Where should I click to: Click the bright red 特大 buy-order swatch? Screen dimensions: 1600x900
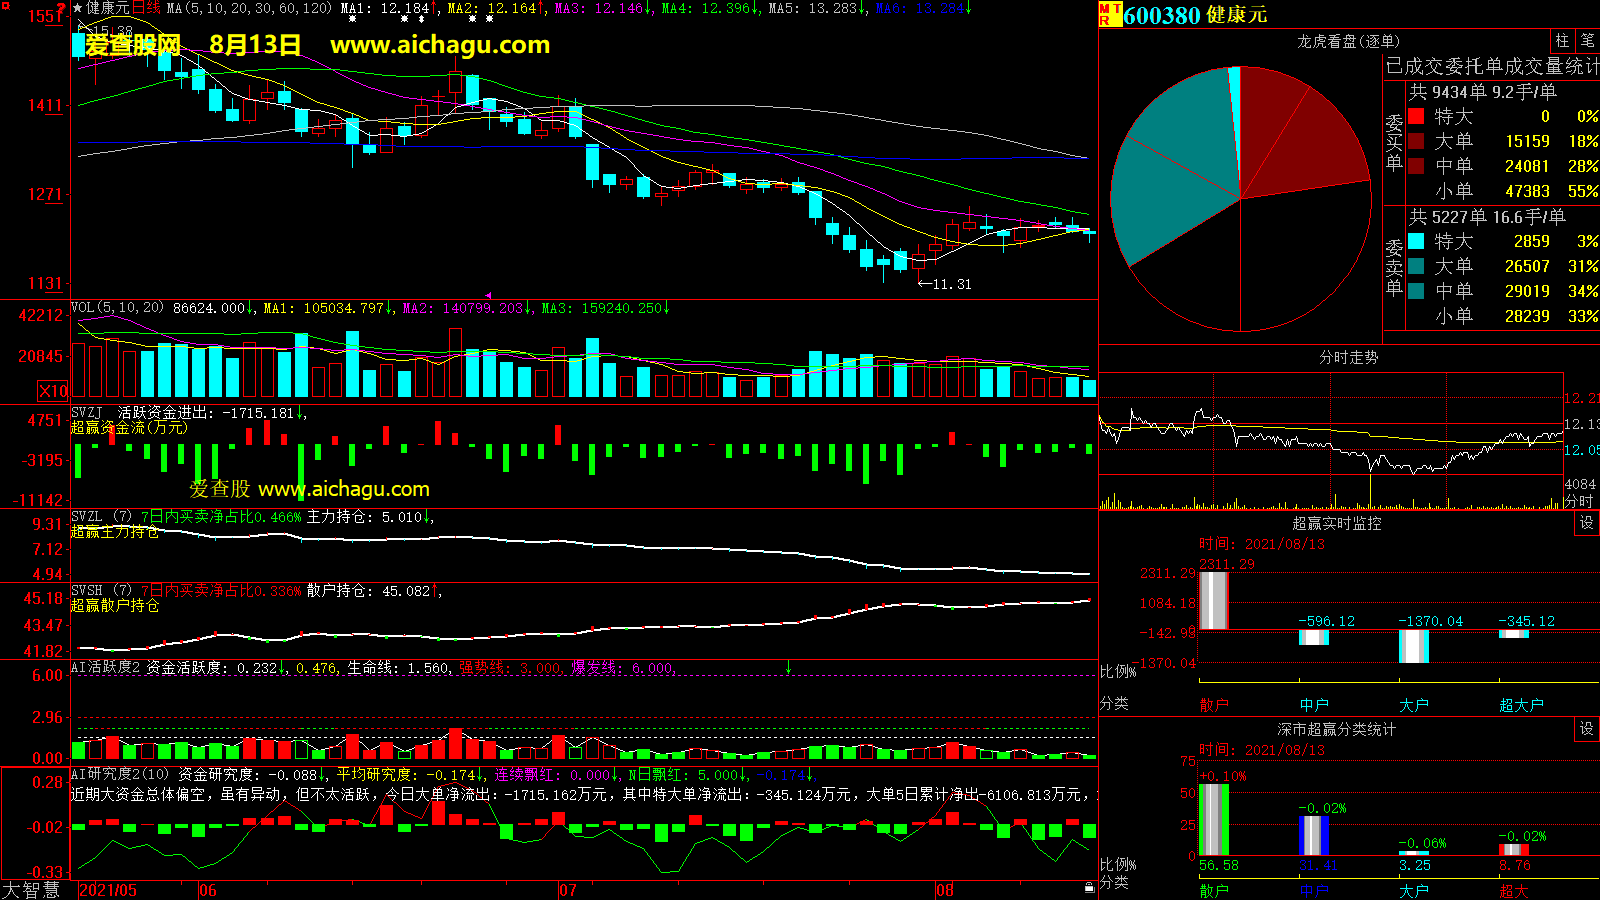1416,116
